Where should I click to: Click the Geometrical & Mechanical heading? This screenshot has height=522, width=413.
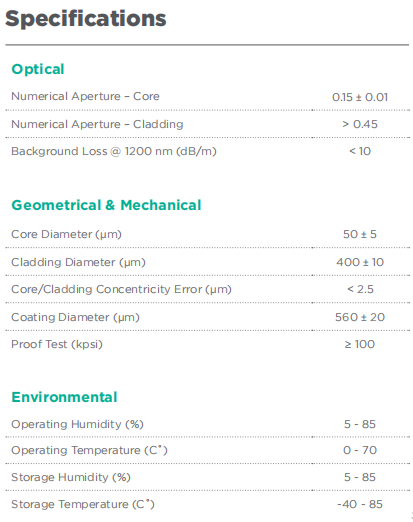(x=106, y=205)
